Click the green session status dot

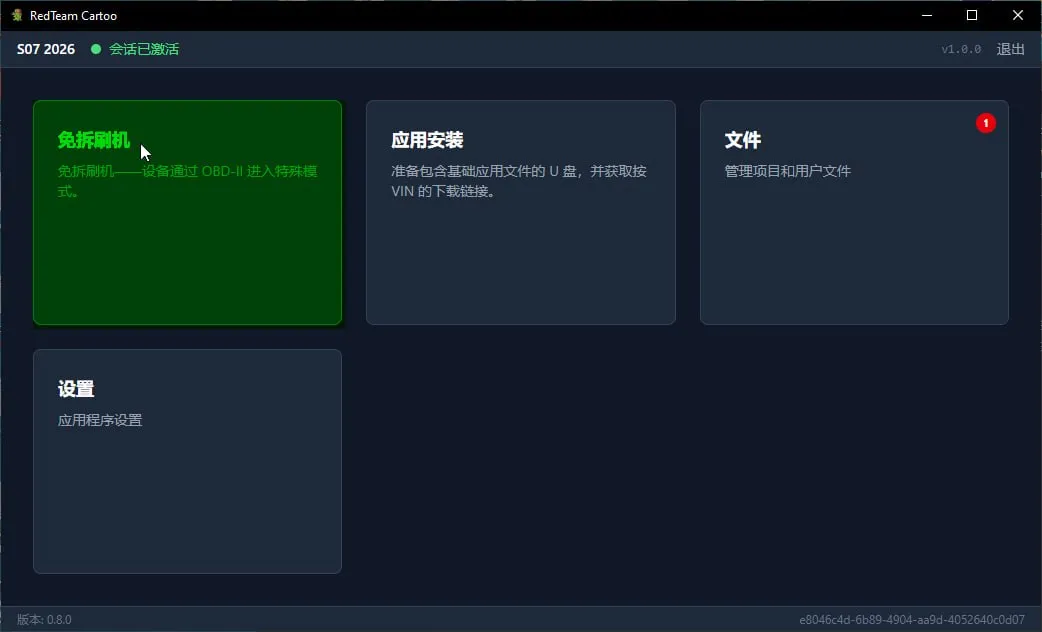coord(96,49)
